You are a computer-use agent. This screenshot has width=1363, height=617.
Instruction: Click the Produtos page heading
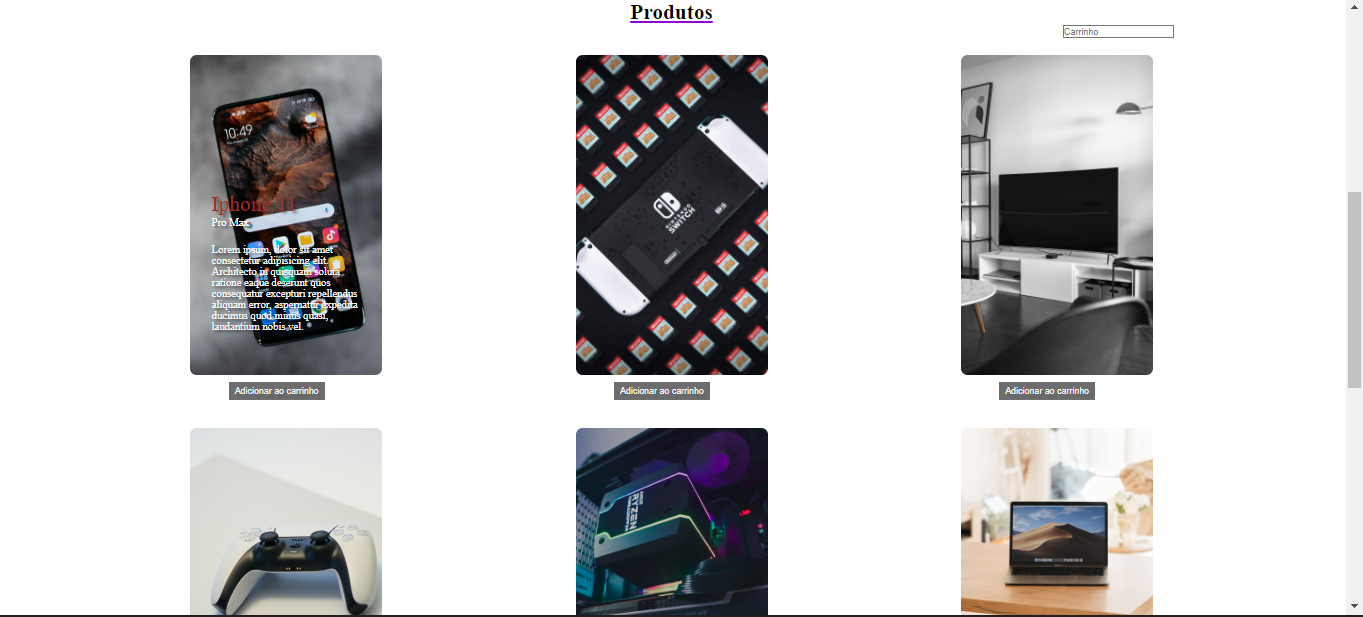click(671, 12)
